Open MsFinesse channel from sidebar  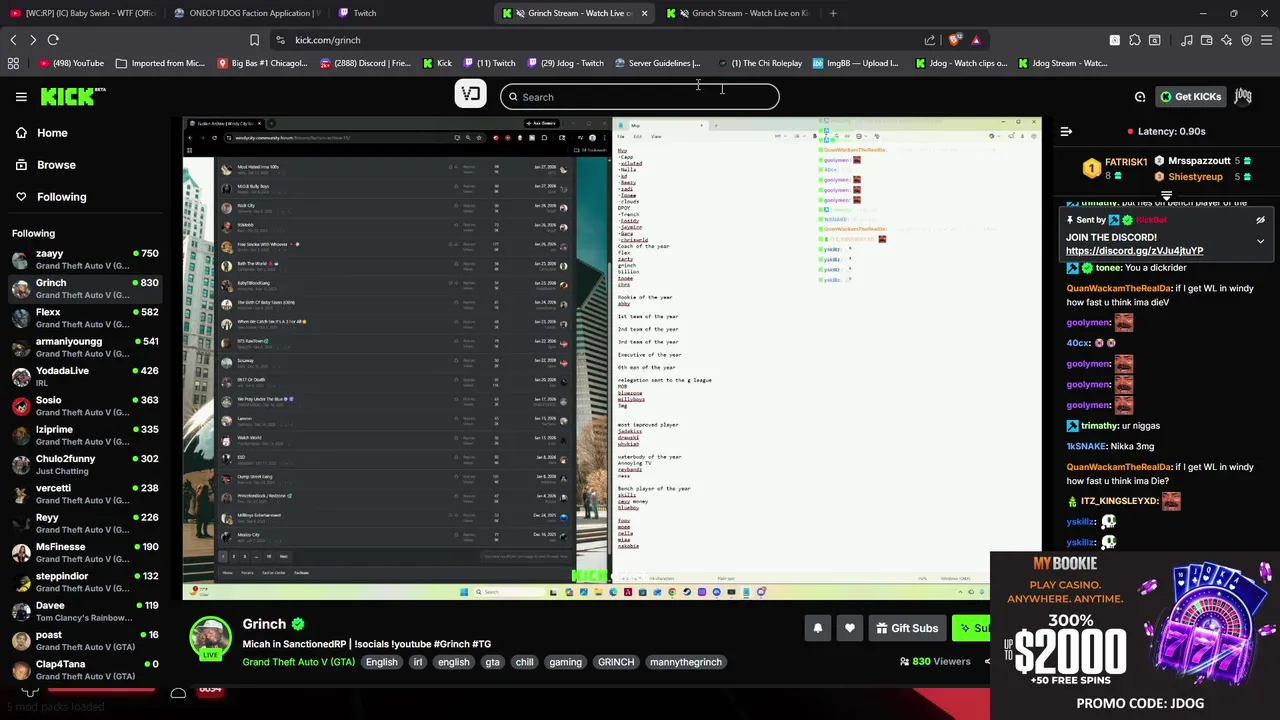click(x=86, y=553)
